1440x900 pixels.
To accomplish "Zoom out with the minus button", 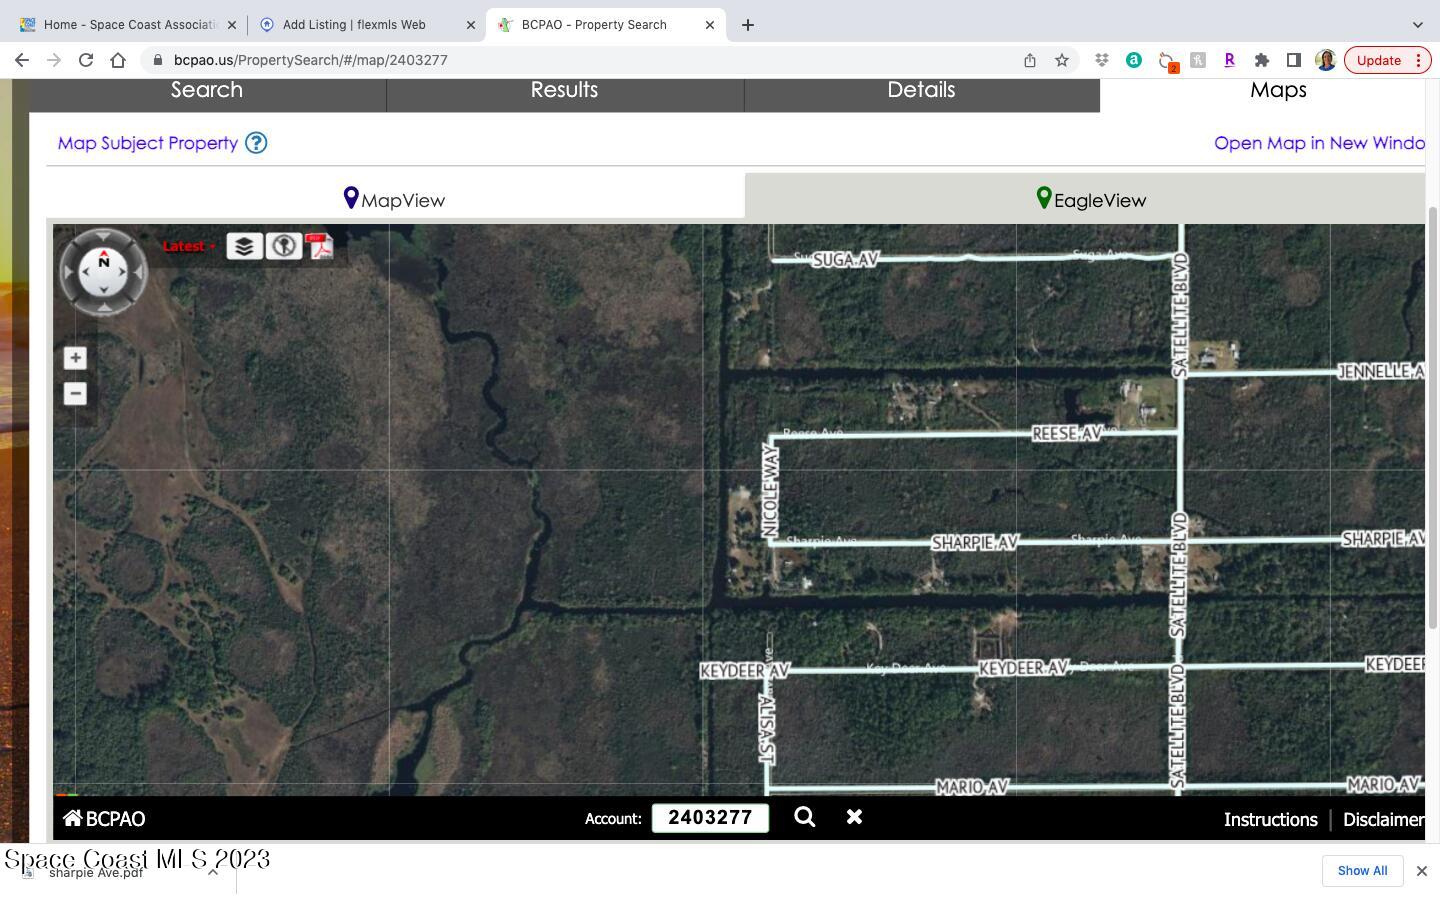I will coord(75,393).
